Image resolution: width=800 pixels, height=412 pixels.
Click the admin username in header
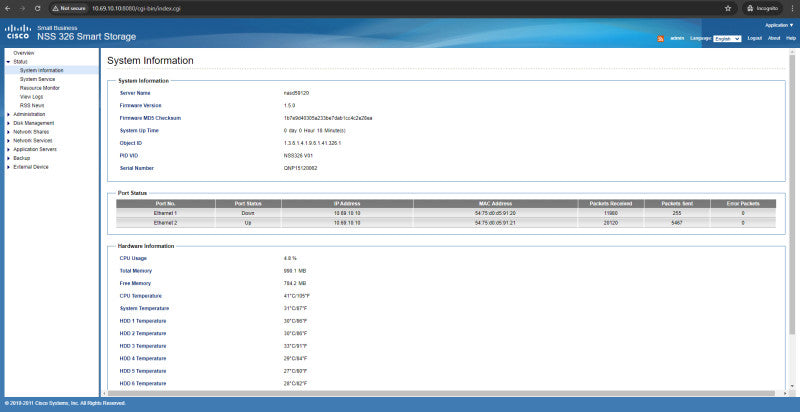(x=677, y=39)
